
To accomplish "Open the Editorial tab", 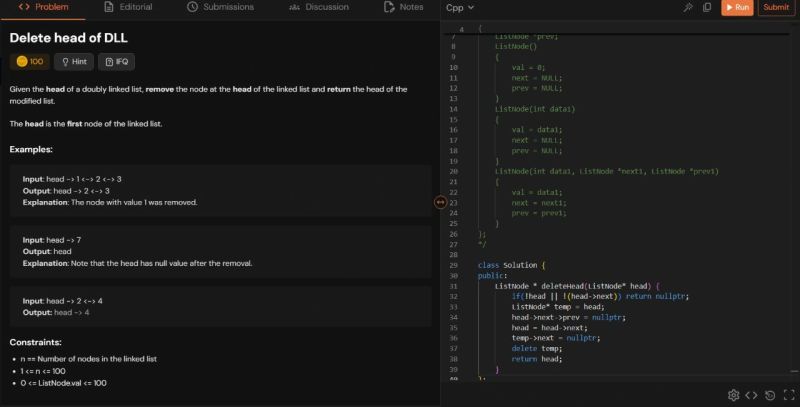I will pyautogui.click(x=128, y=7).
